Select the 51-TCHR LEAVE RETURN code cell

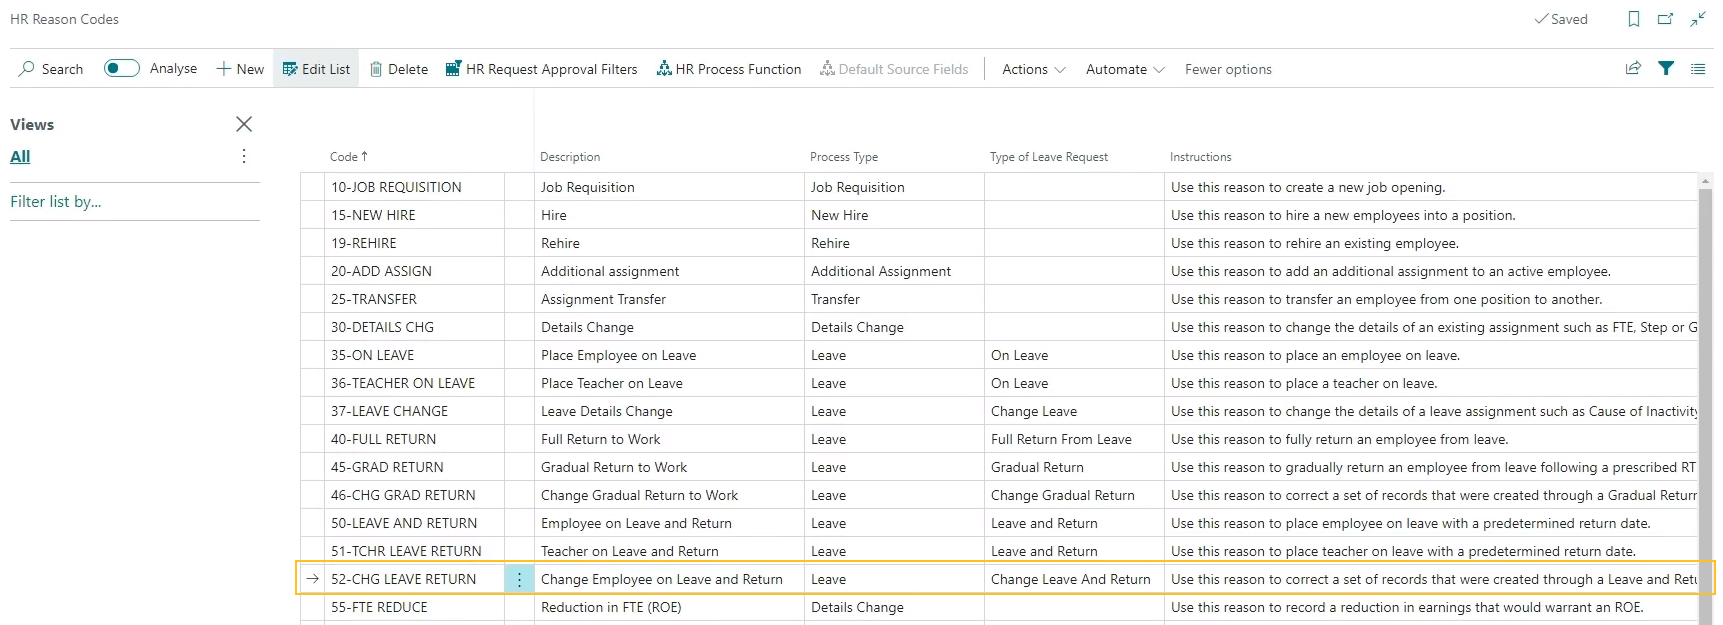coord(414,551)
